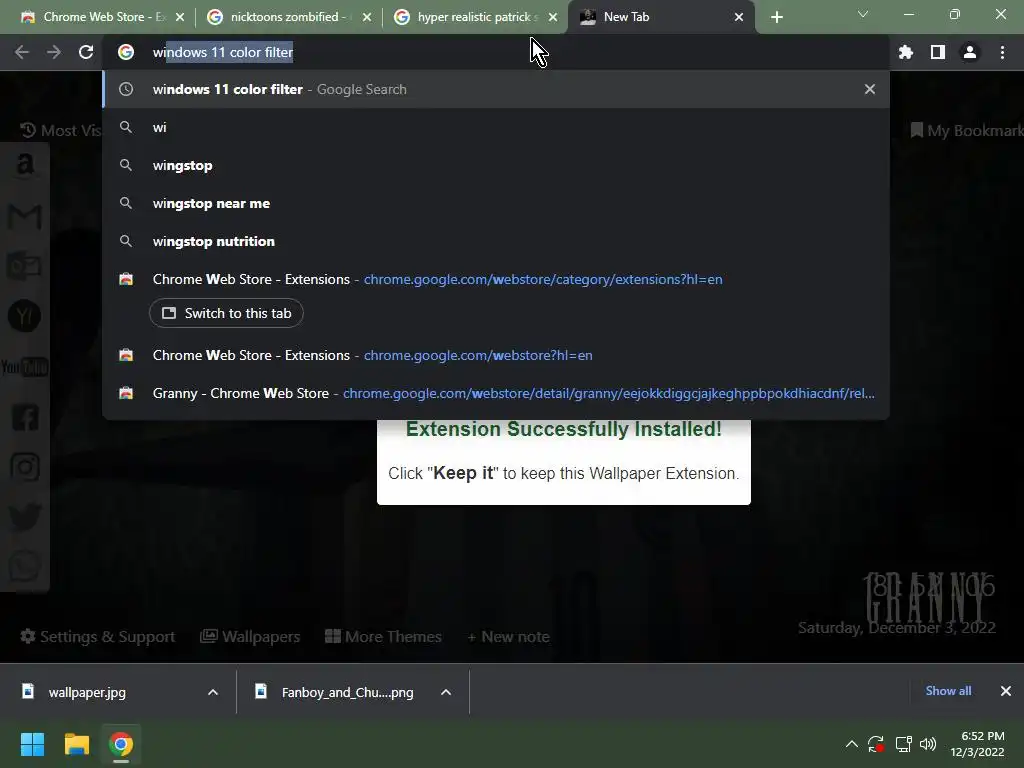
Task: Open File Explorer from the taskbar
Action: click(x=76, y=744)
